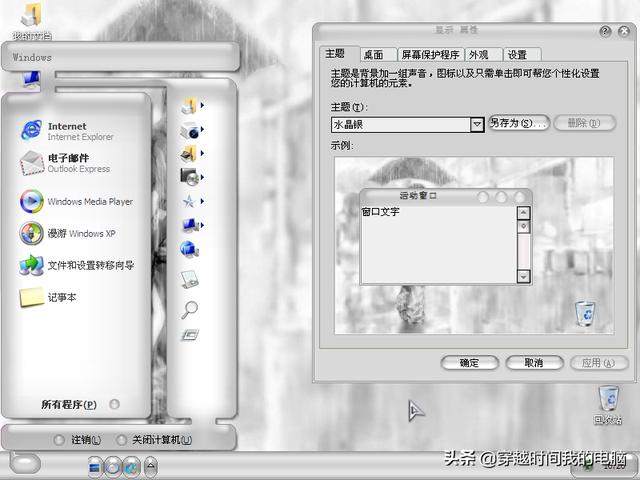Click the recycle bin inside the theme preview

(585, 313)
